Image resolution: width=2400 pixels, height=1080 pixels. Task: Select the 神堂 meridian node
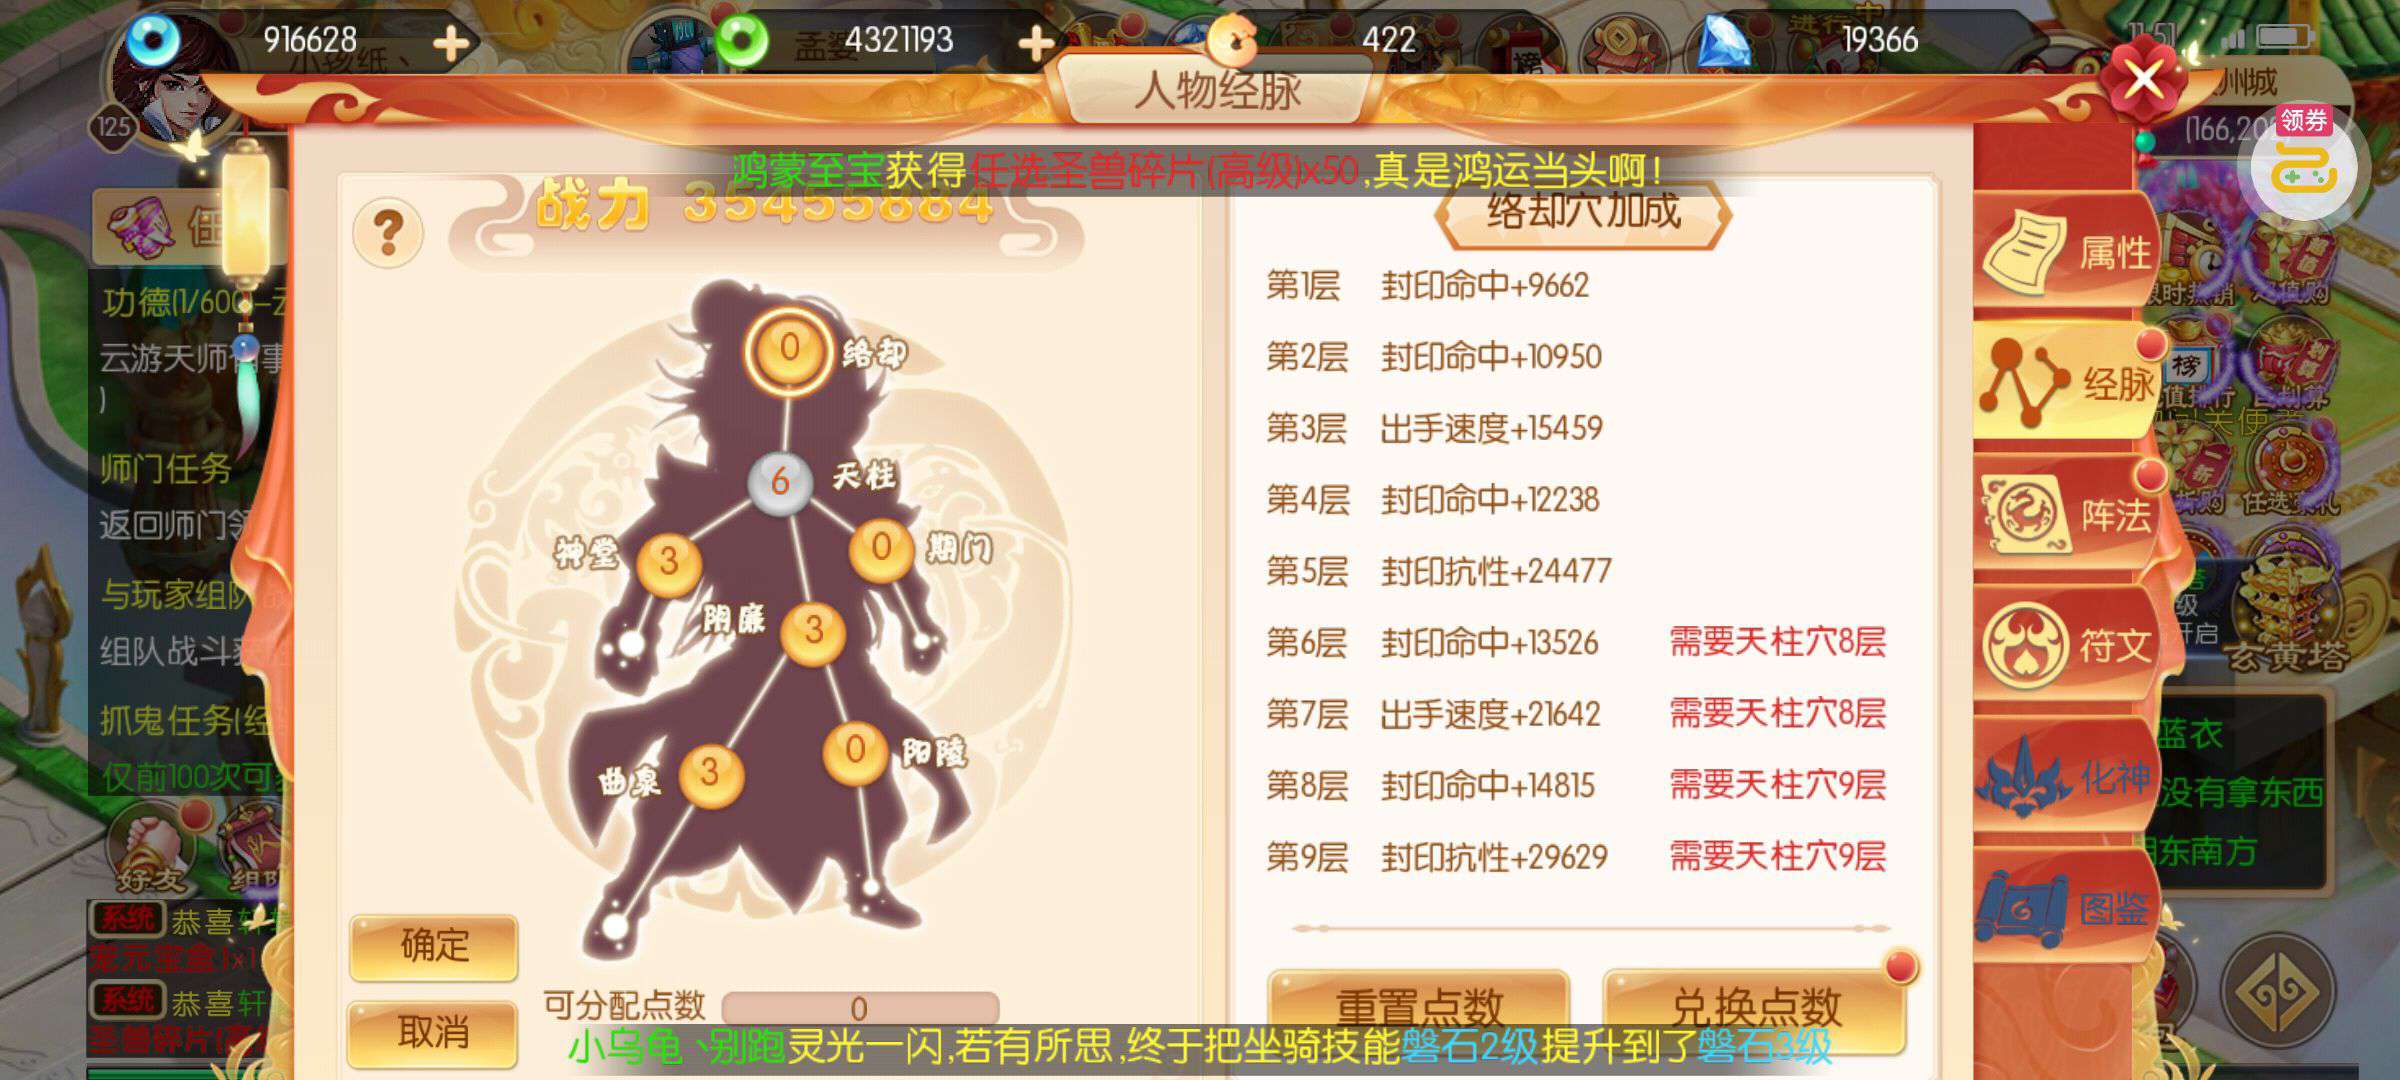(x=669, y=562)
